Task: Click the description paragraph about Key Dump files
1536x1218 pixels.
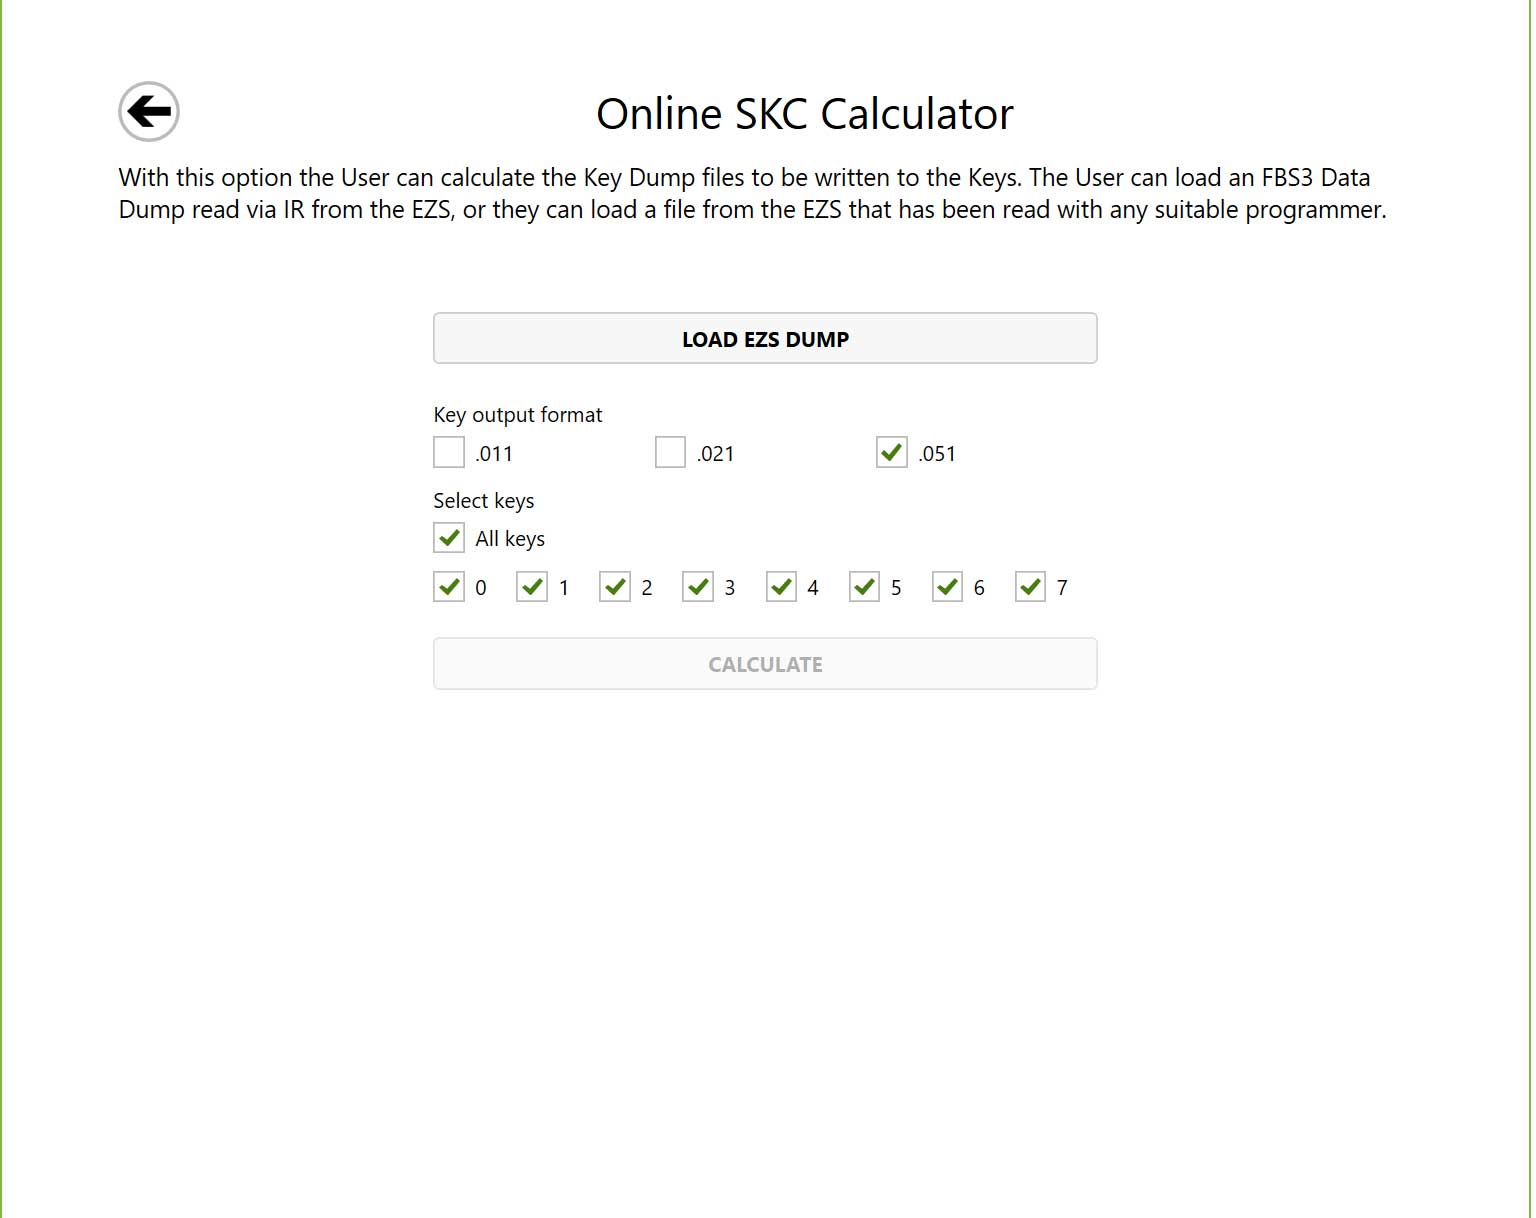Action: [x=752, y=193]
